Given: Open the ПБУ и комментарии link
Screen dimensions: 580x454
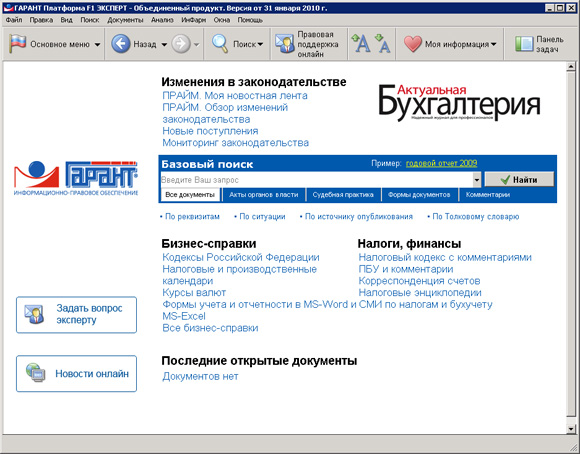Looking at the screenshot, I should [x=406, y=269].
